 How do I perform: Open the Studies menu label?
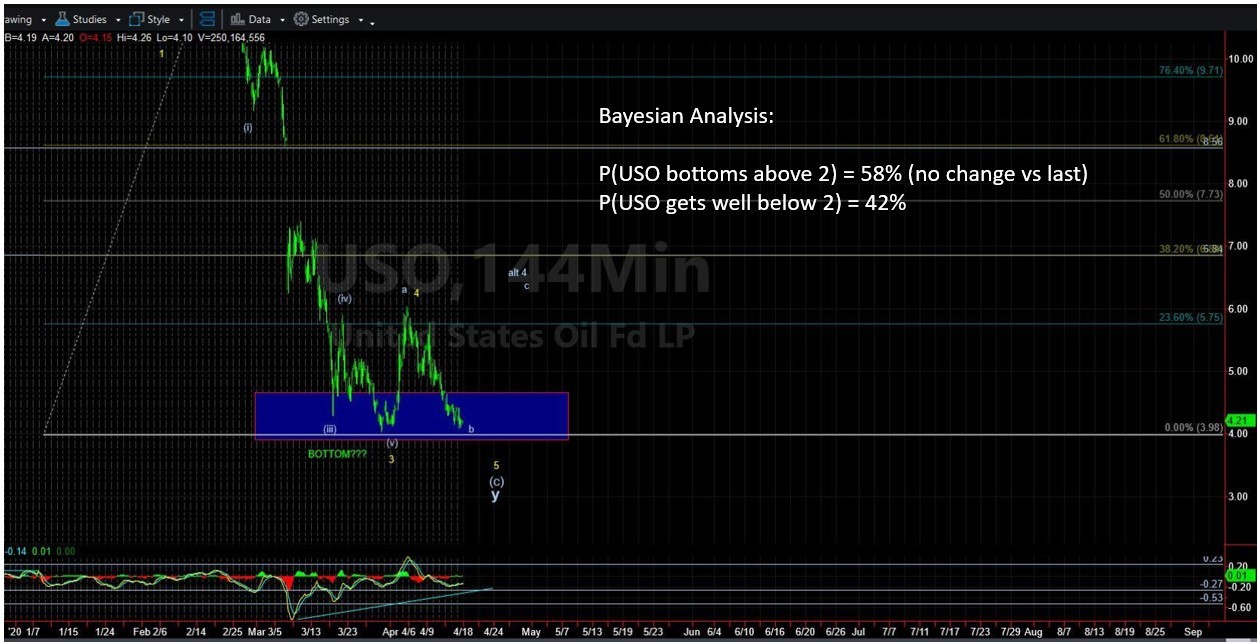tap(89, 19)
